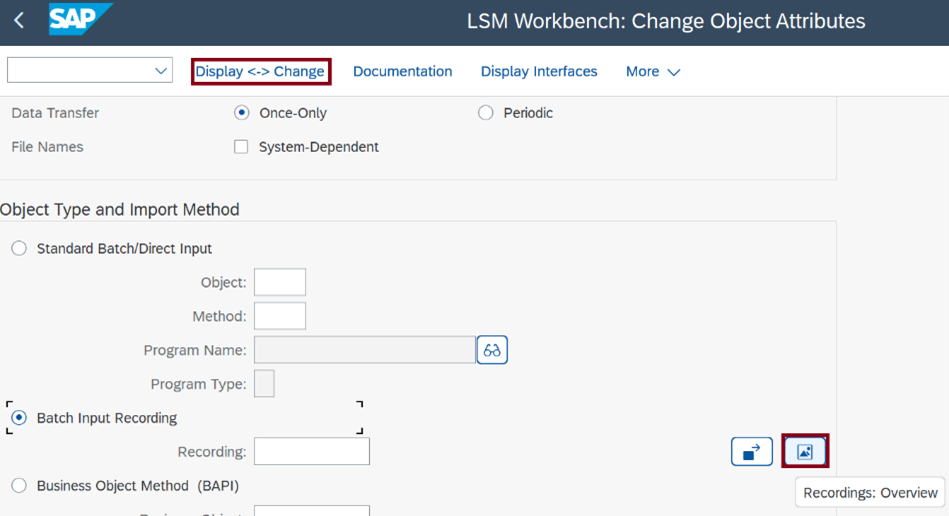Select Standard Batch/Direct Input radio button
The width and height of the screenshot is (949, 516).
pos(19,248)
